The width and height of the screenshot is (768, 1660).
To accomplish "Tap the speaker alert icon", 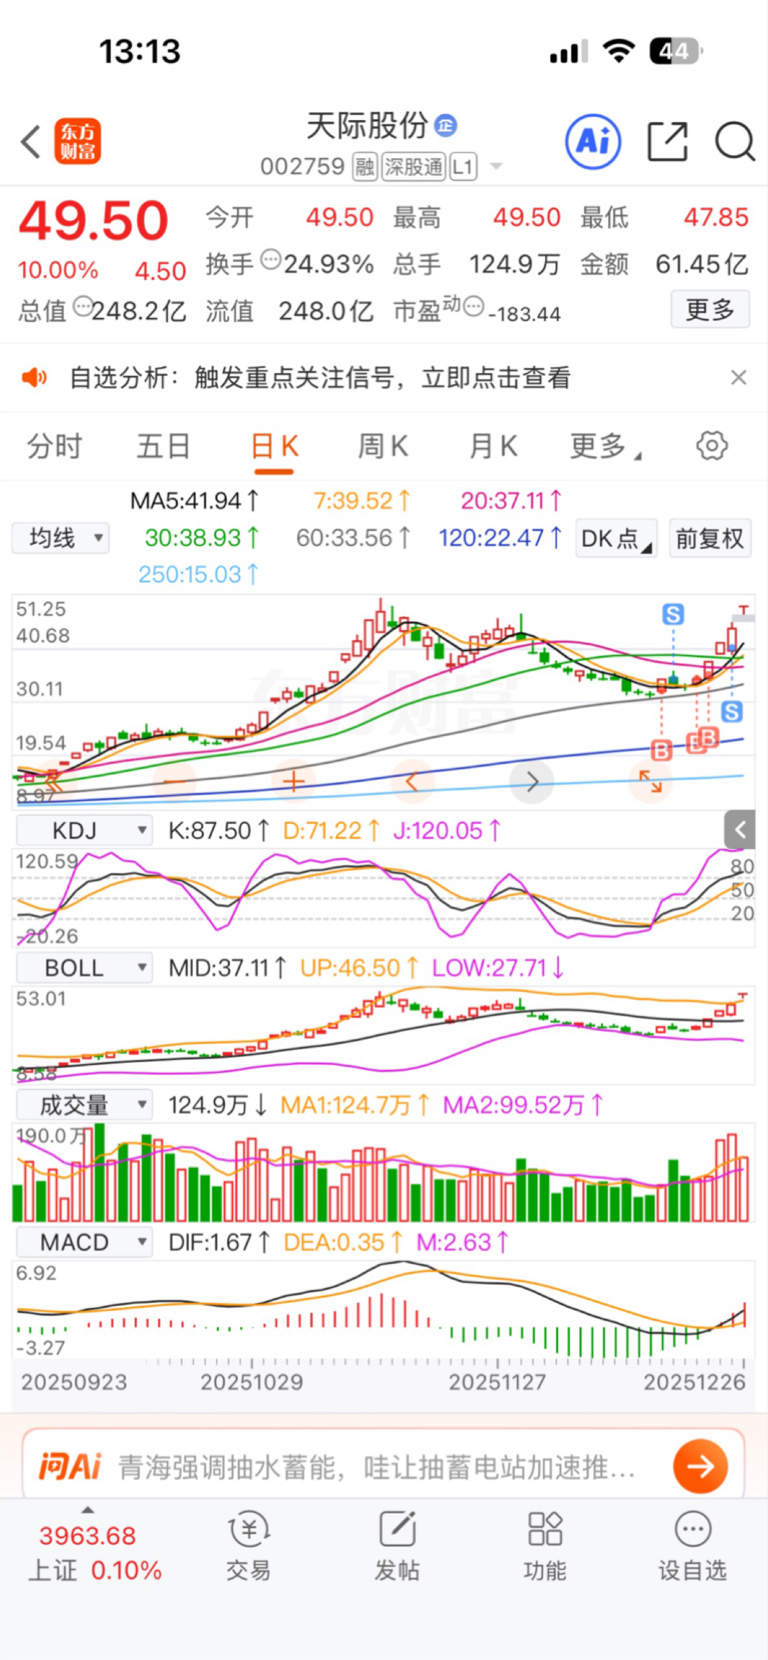I will pyautogui.click(x=34, y=377).
